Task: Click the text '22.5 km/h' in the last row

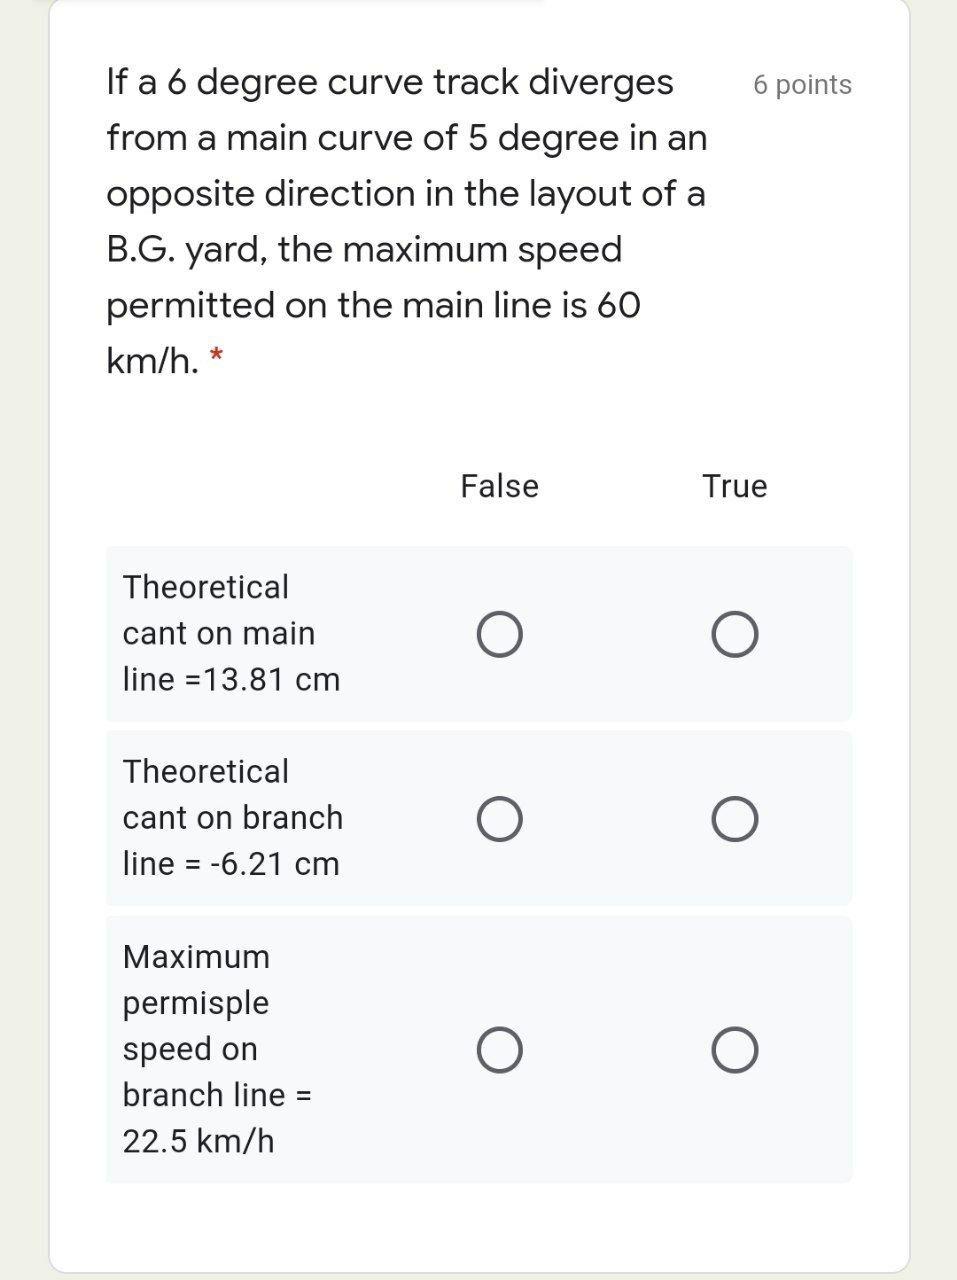Action: [198, 1141]
